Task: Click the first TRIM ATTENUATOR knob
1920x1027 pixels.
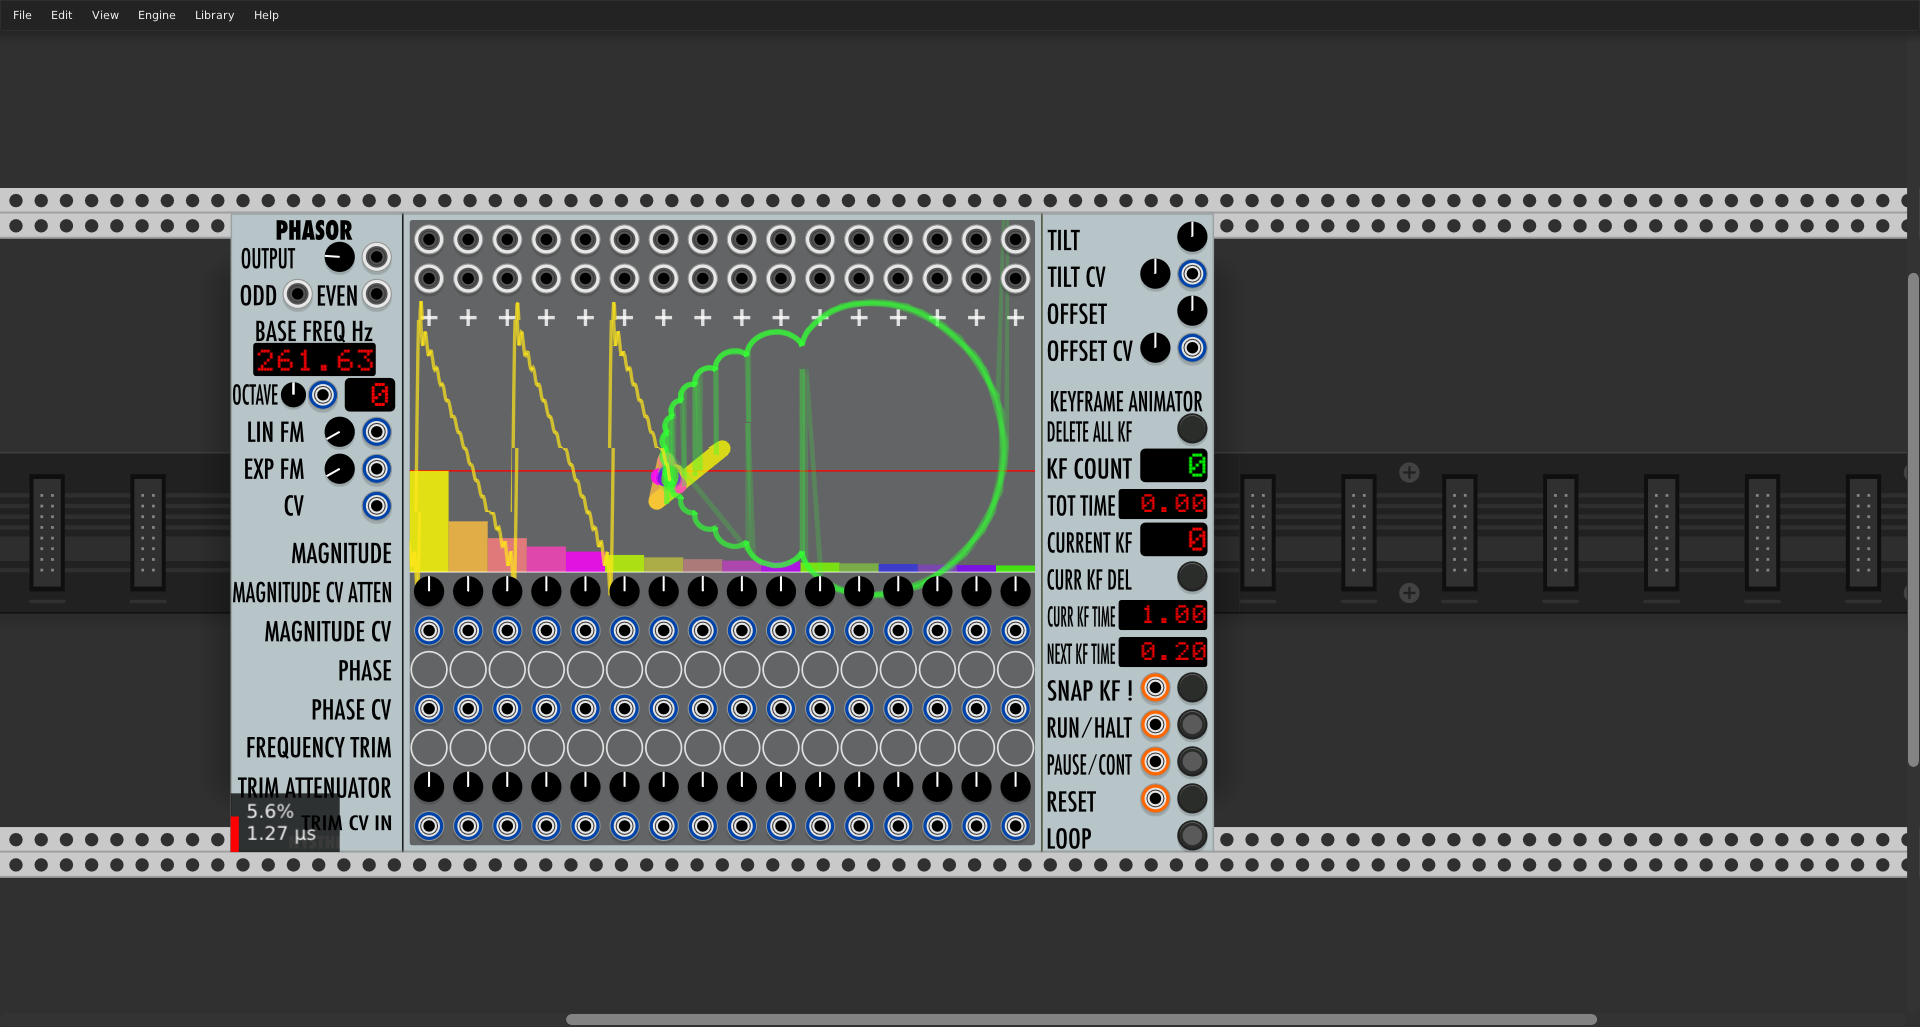Action: pyautogui.click(x=428, y=787)
